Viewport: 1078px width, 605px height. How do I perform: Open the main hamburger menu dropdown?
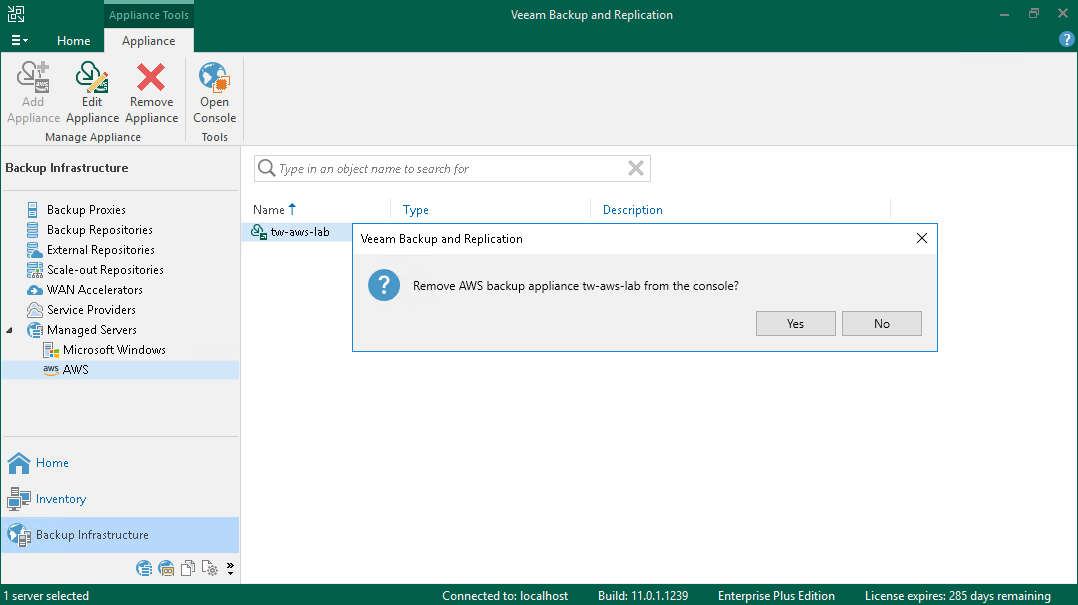coord(19,41)
